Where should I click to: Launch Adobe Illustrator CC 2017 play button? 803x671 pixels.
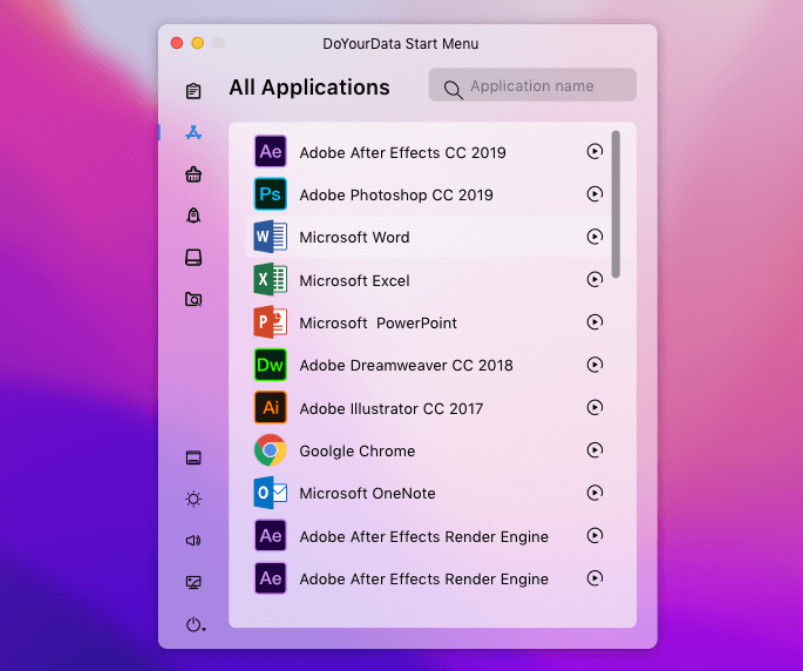click(595, 407)
